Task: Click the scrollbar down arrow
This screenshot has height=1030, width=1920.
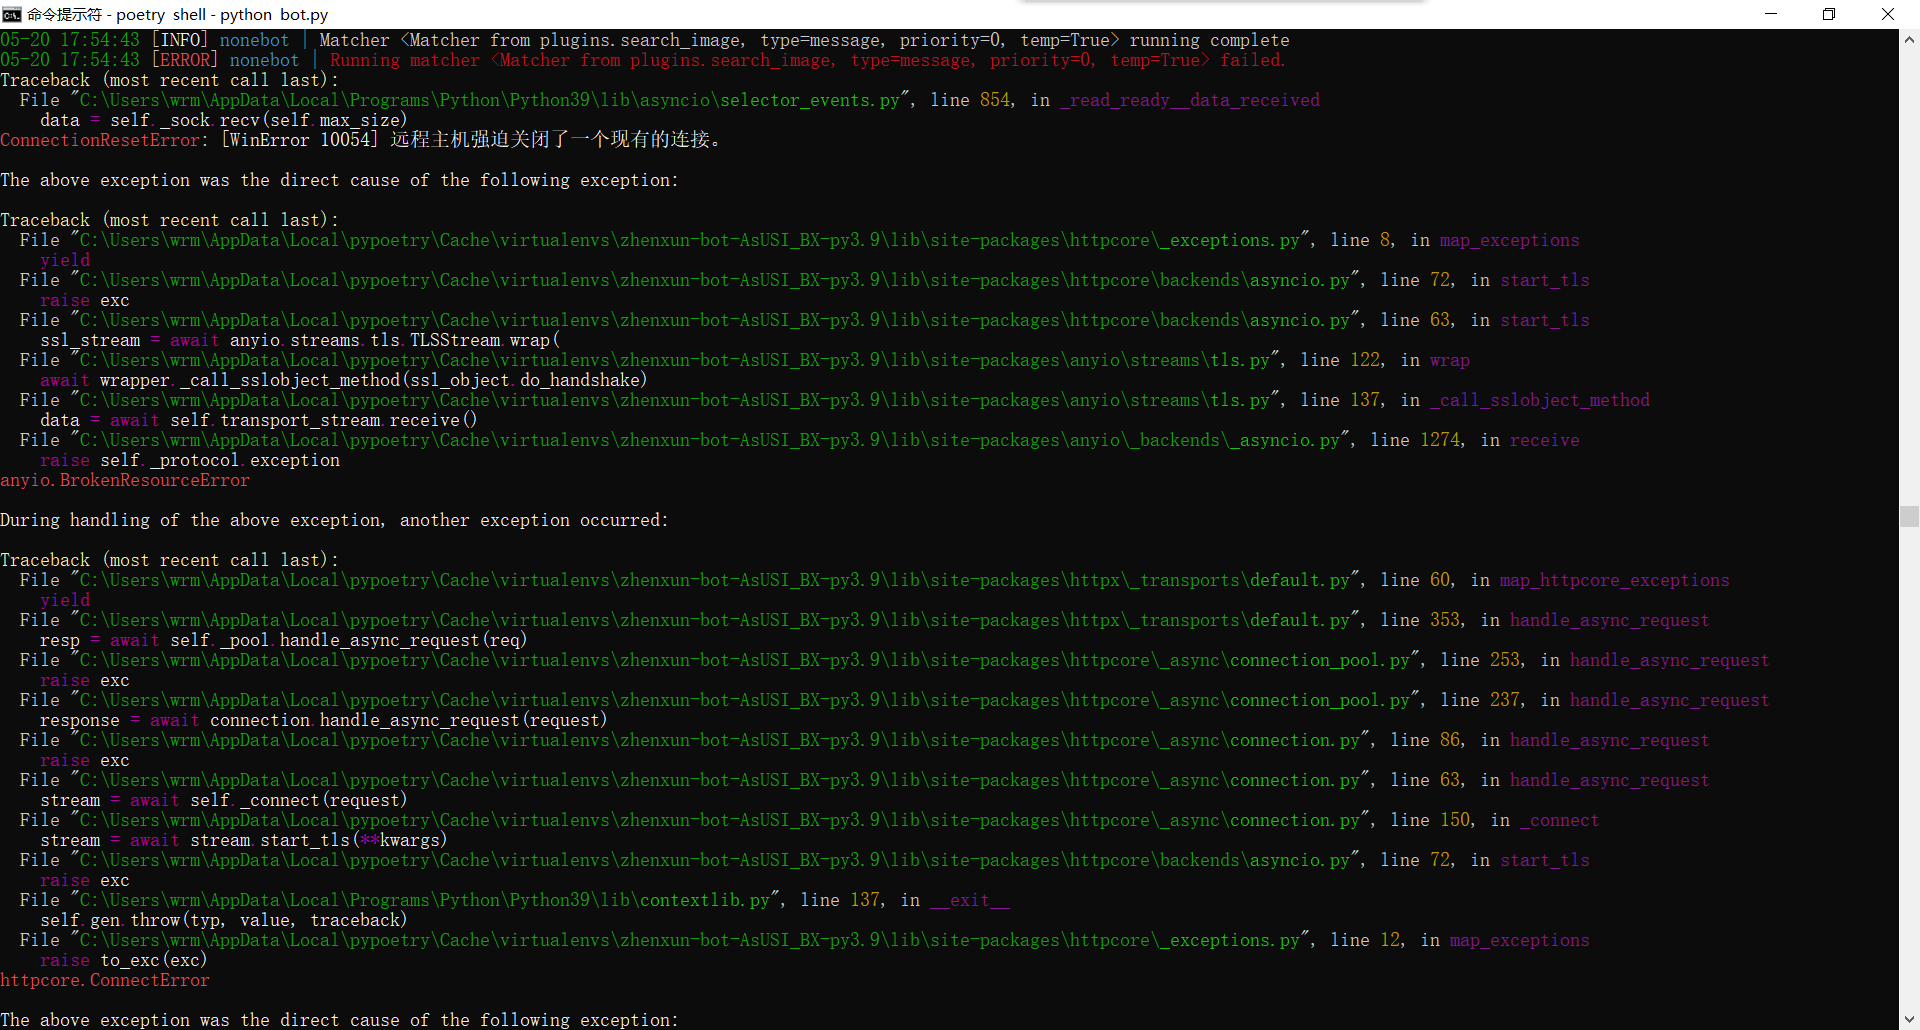Action: [1909, 1020]
